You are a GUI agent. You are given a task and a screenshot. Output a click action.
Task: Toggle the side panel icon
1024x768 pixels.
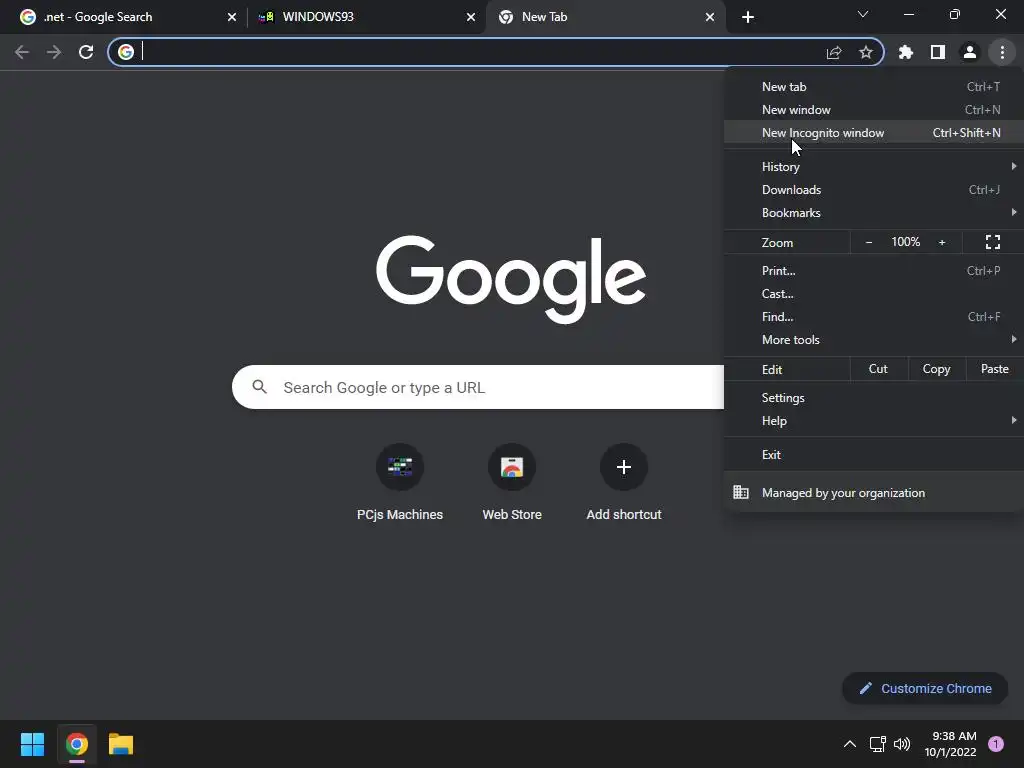pos(938,52)
